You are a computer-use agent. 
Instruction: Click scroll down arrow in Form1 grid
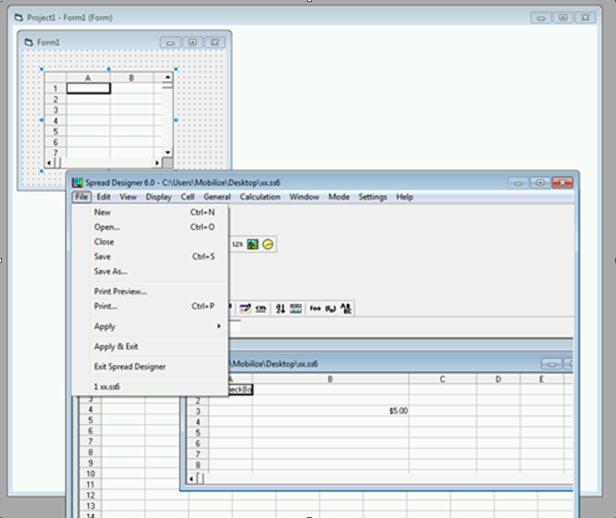168,152
